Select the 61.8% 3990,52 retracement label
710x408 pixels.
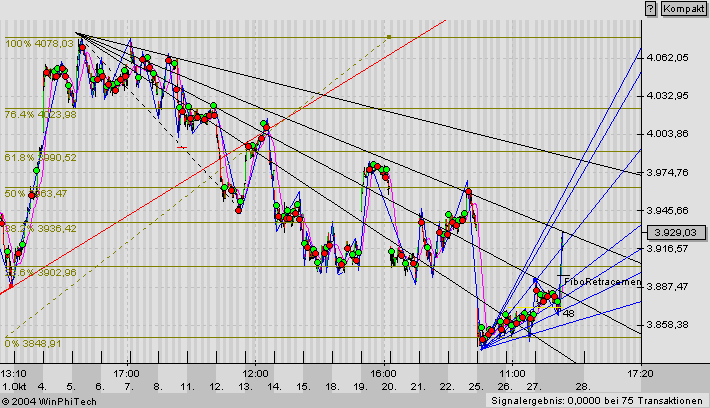tap(40, 158)
